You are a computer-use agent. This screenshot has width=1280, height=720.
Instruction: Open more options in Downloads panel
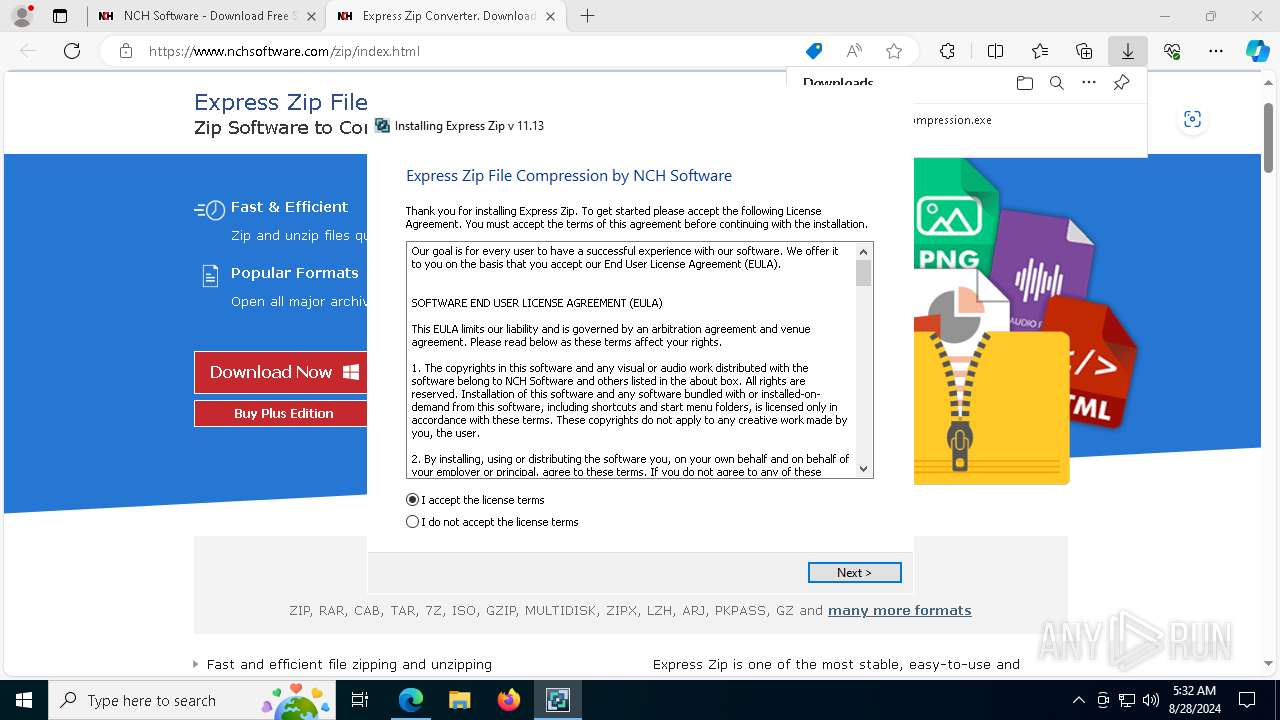(1089, 83)
